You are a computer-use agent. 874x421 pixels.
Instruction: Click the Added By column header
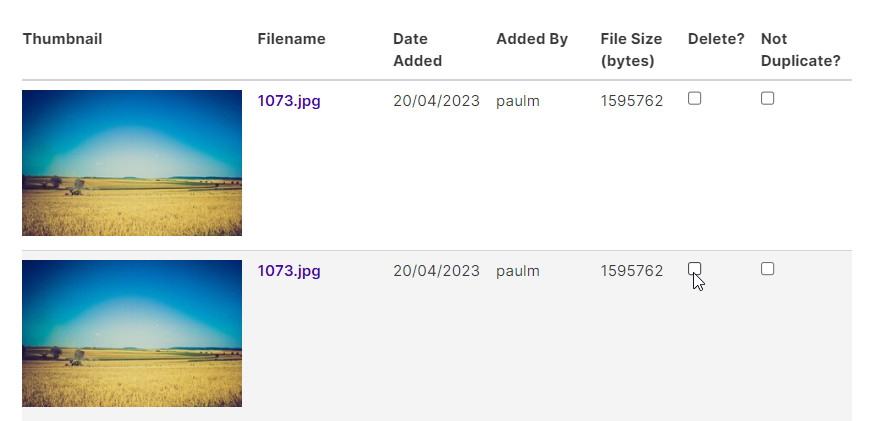(x=532, y=39)
